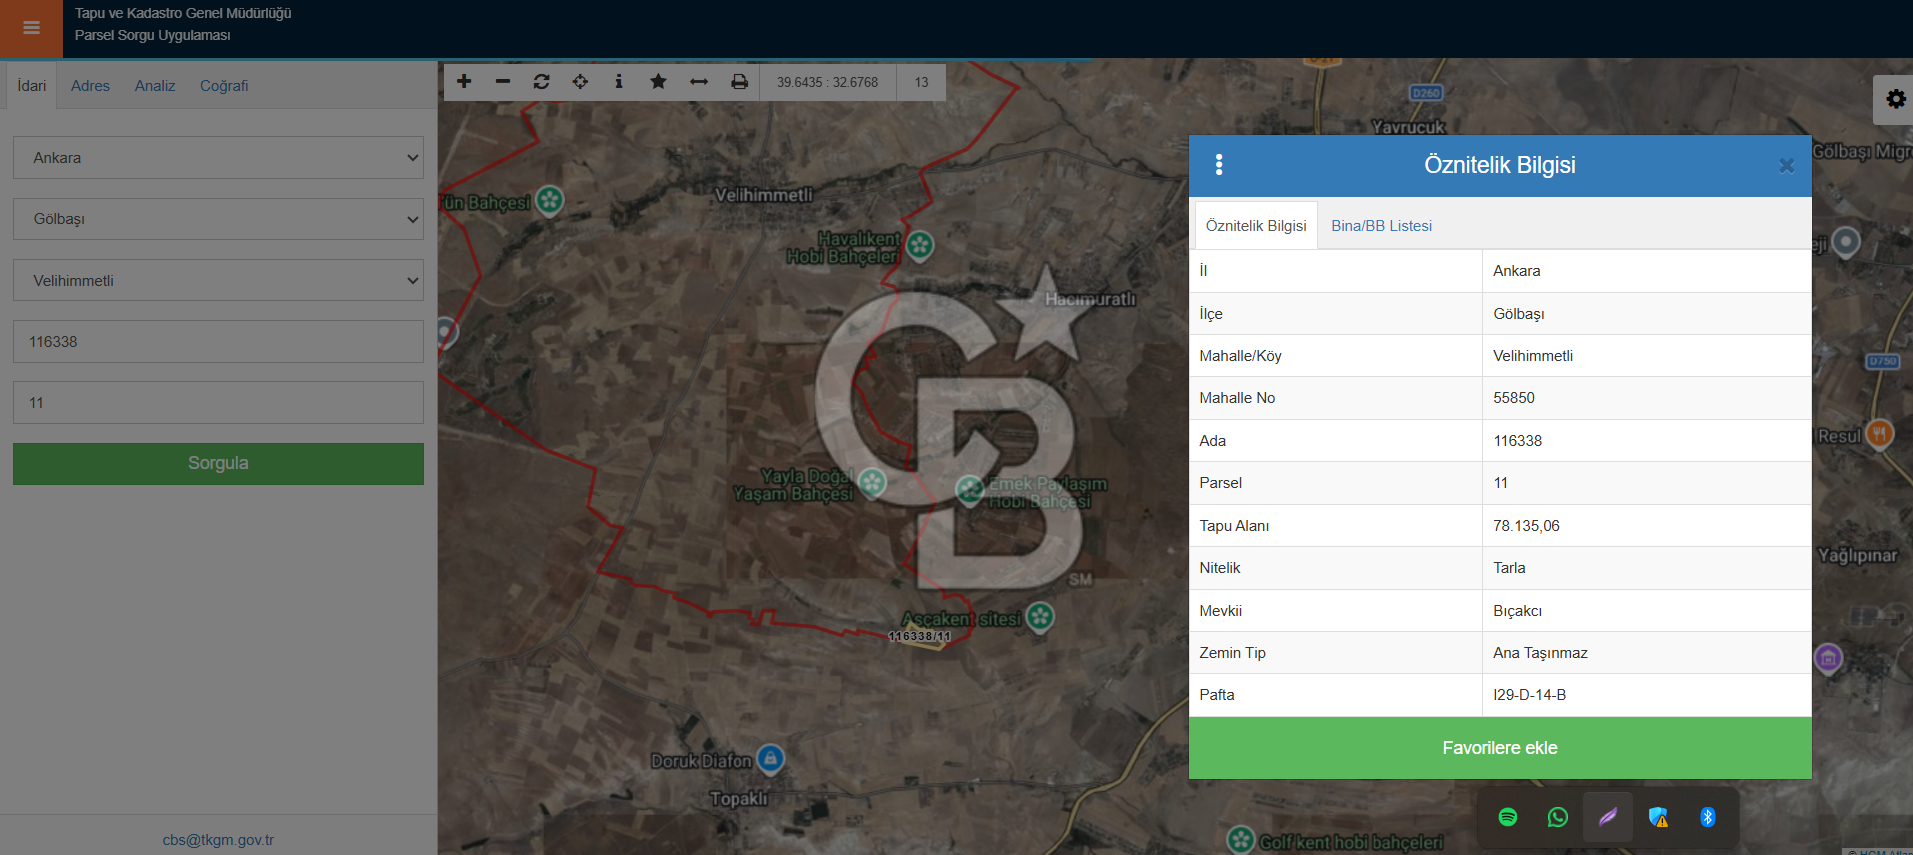Image resolution: width=1913 pixels, height=855 pixels.
Task: Switch to the Coğrafi tab
Action: [x=224, y=86]
